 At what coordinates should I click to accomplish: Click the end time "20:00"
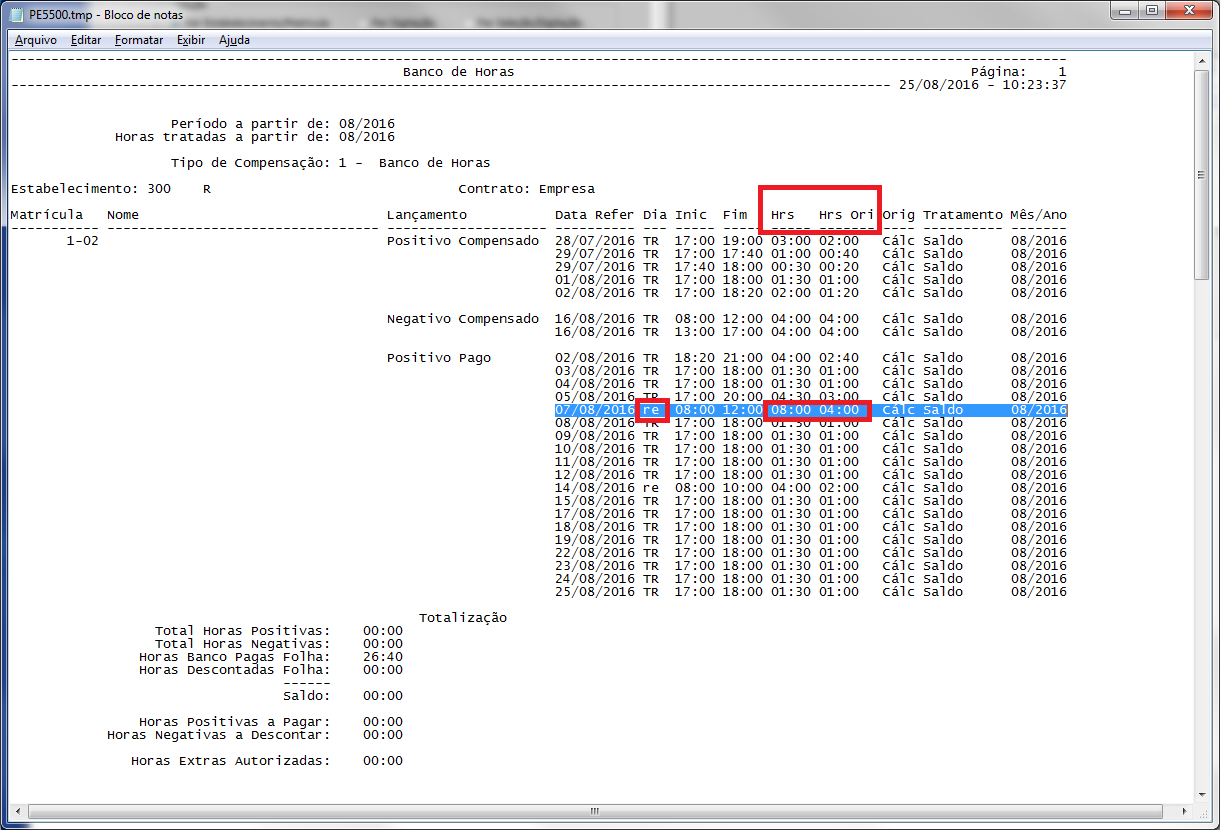coord(743,397)
